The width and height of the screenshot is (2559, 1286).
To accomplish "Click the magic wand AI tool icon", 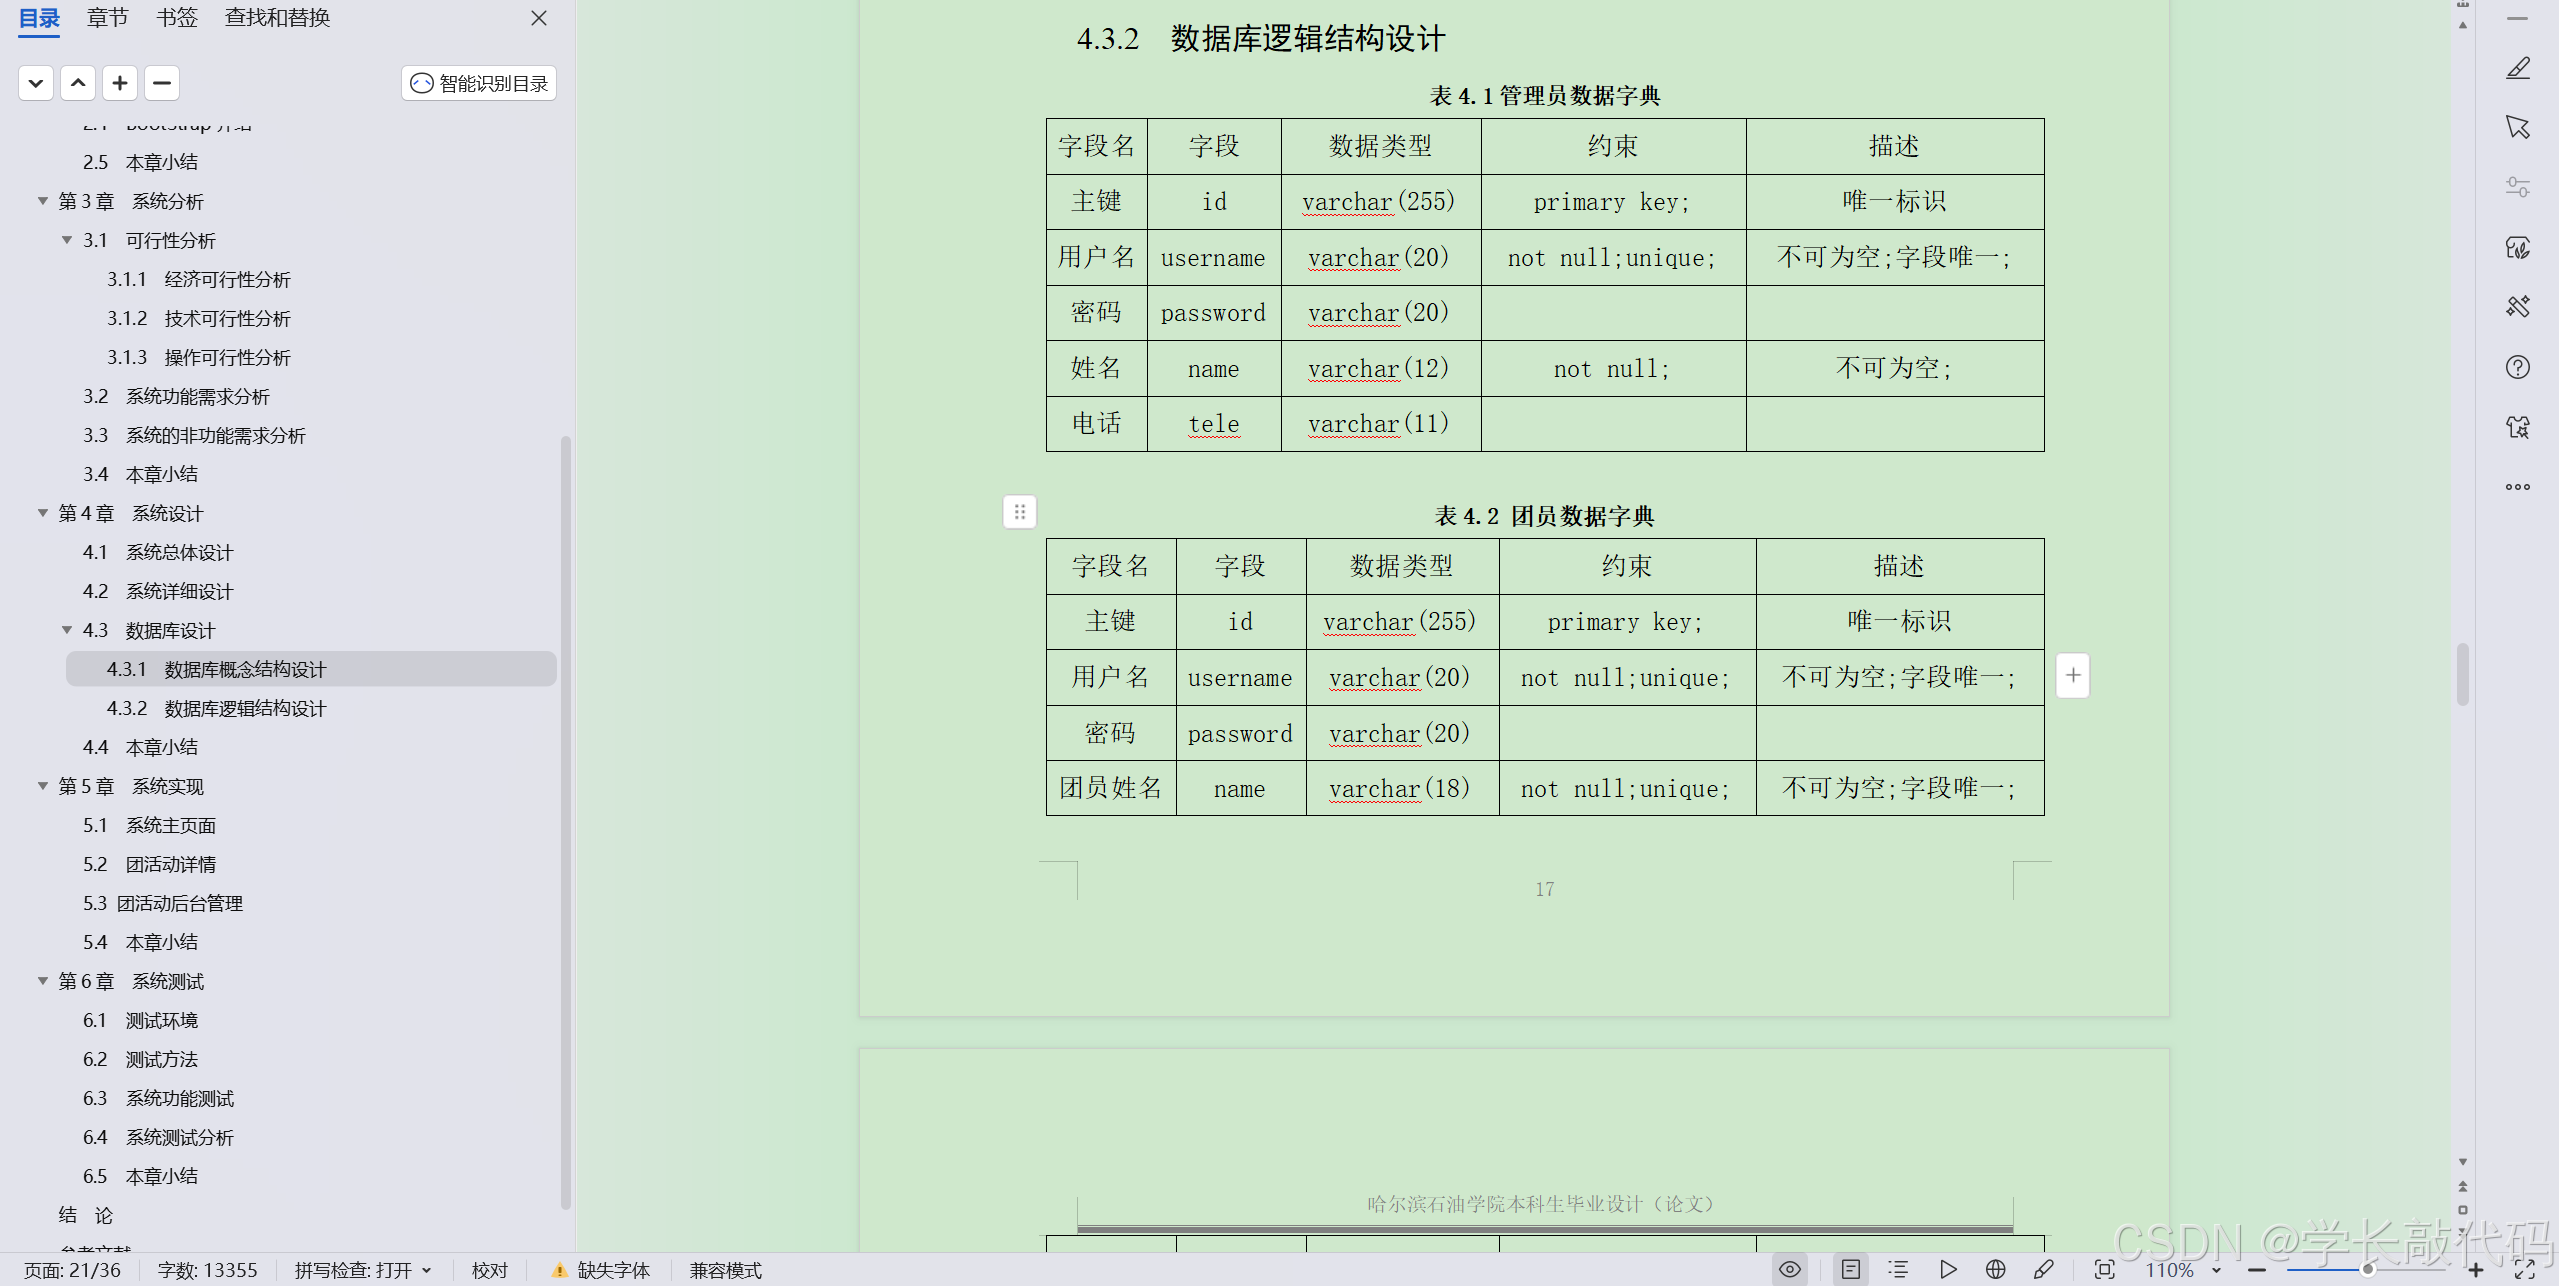I will pyautogui.click(x=2518, y=306).
